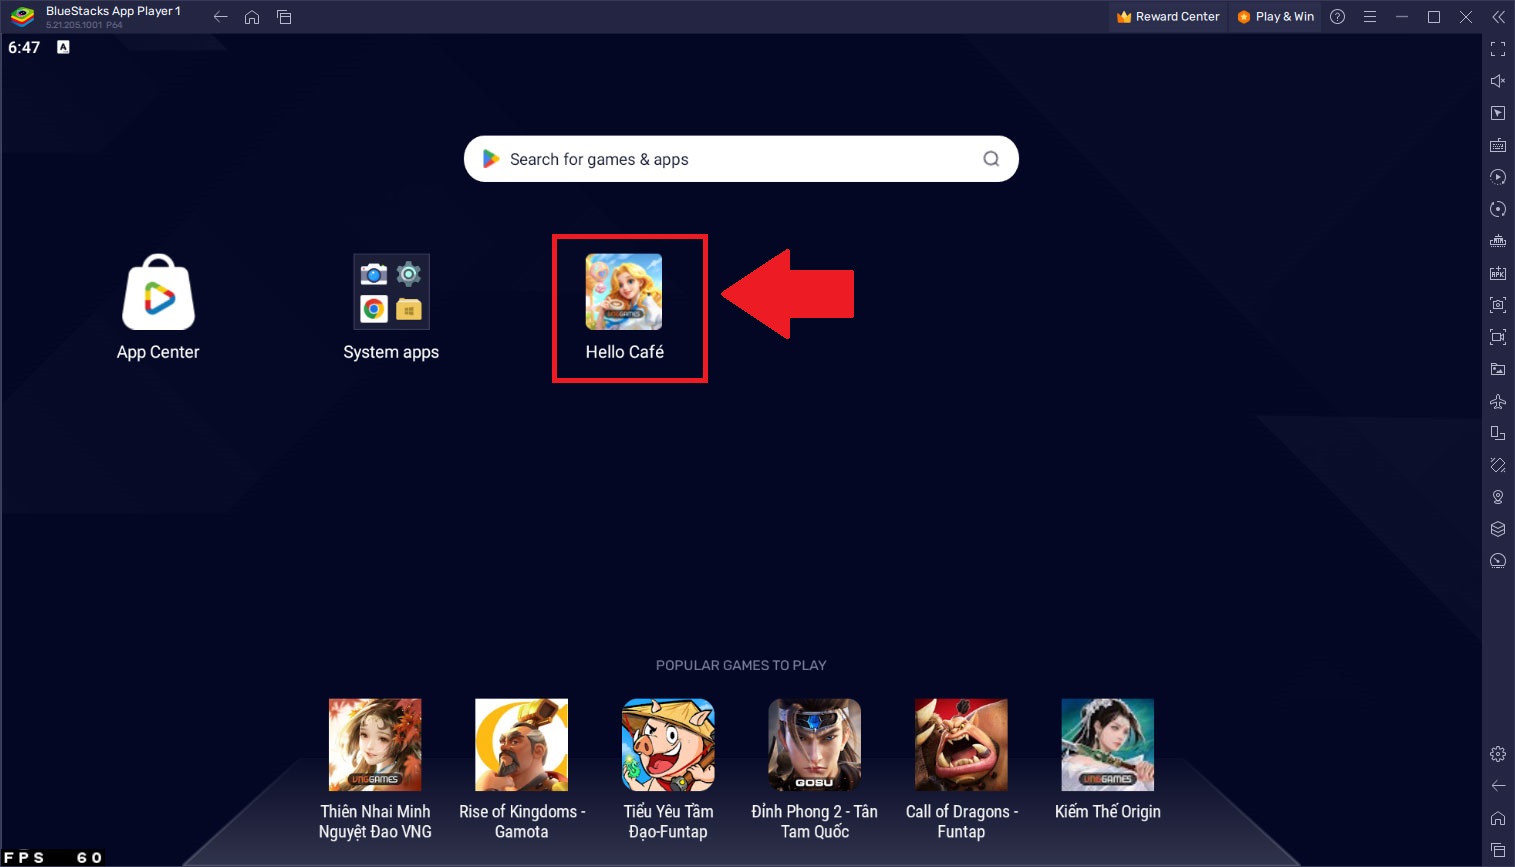Viewport: 1515px width, 867px height.
Task: Click the Search for games & apps field
Action: point(741,159)
